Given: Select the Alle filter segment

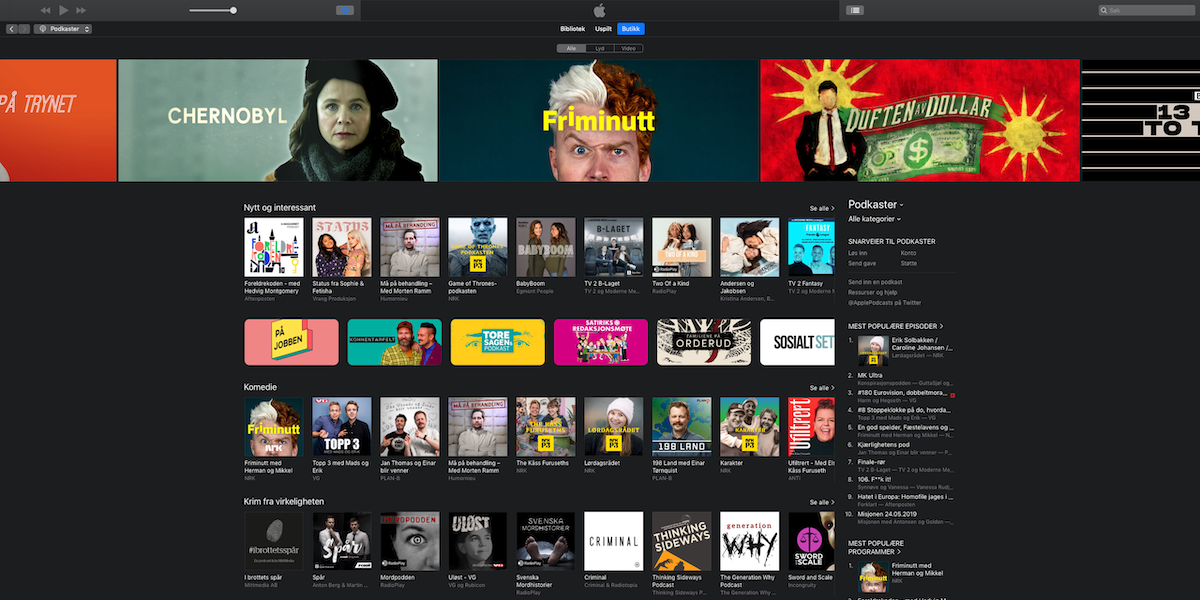Looking at the screenshot, I should 571,48.
